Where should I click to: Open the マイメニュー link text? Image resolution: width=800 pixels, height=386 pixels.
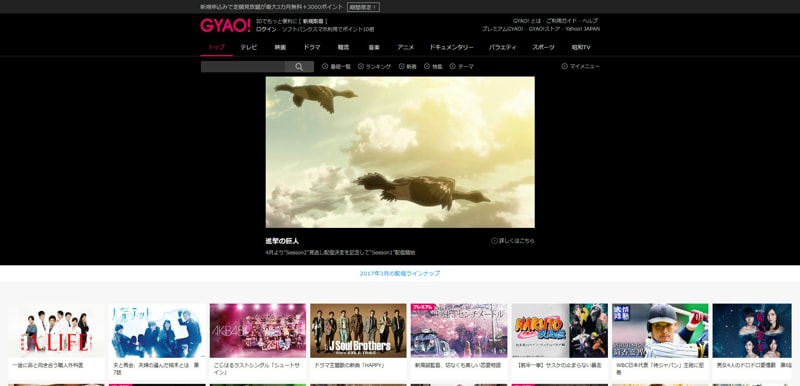[x=585, y=67]
